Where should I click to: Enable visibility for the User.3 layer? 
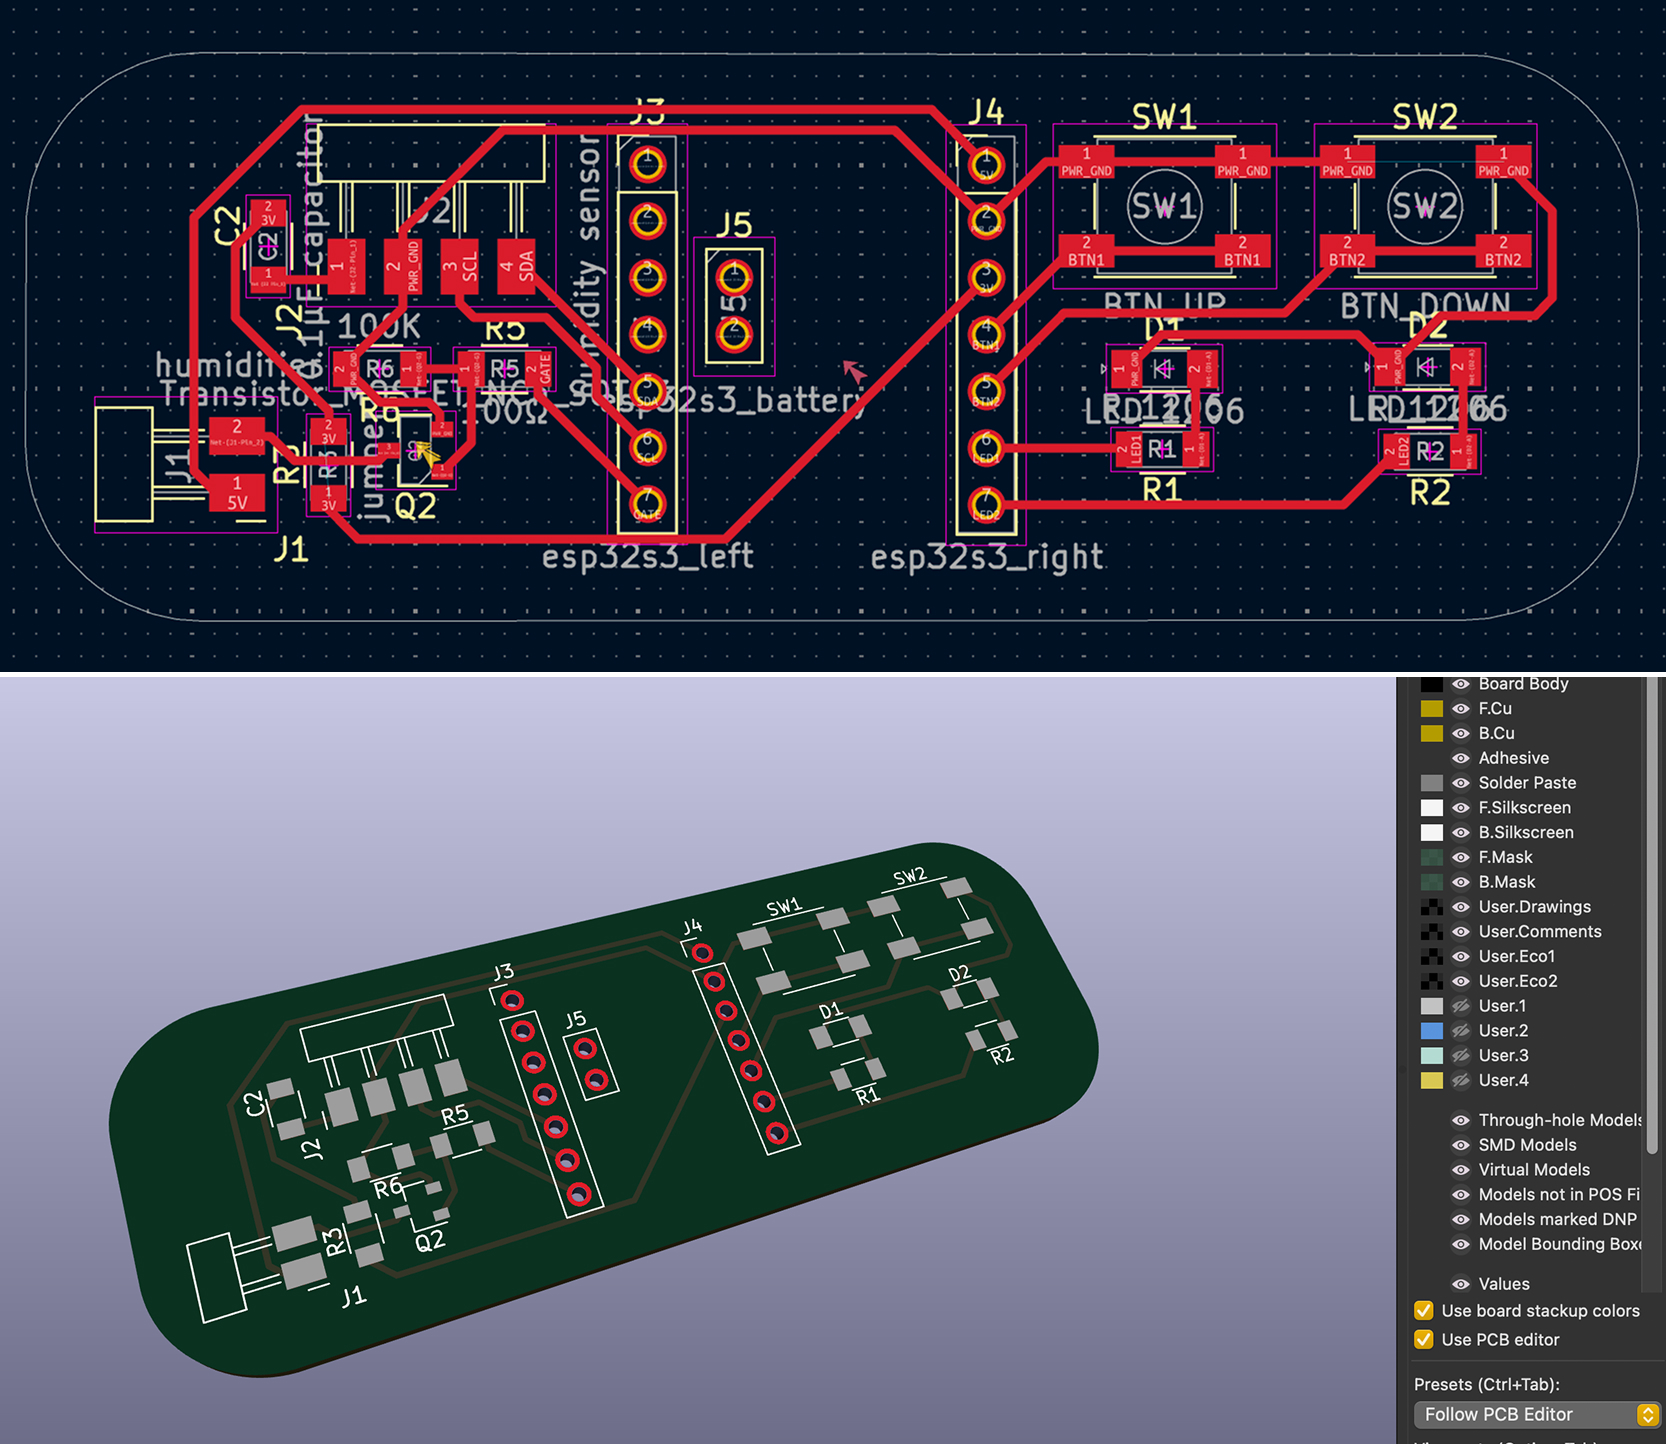pos(1460,1055)
